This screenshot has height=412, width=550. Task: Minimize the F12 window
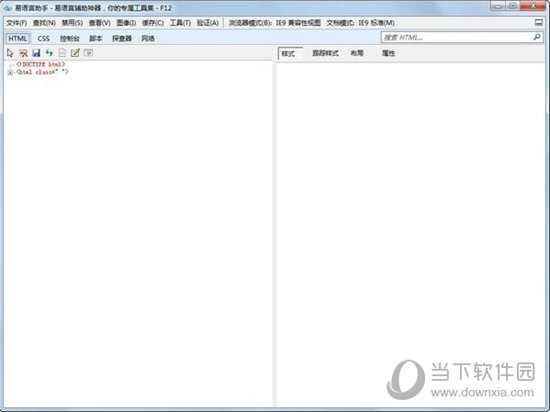coord(497,6)
